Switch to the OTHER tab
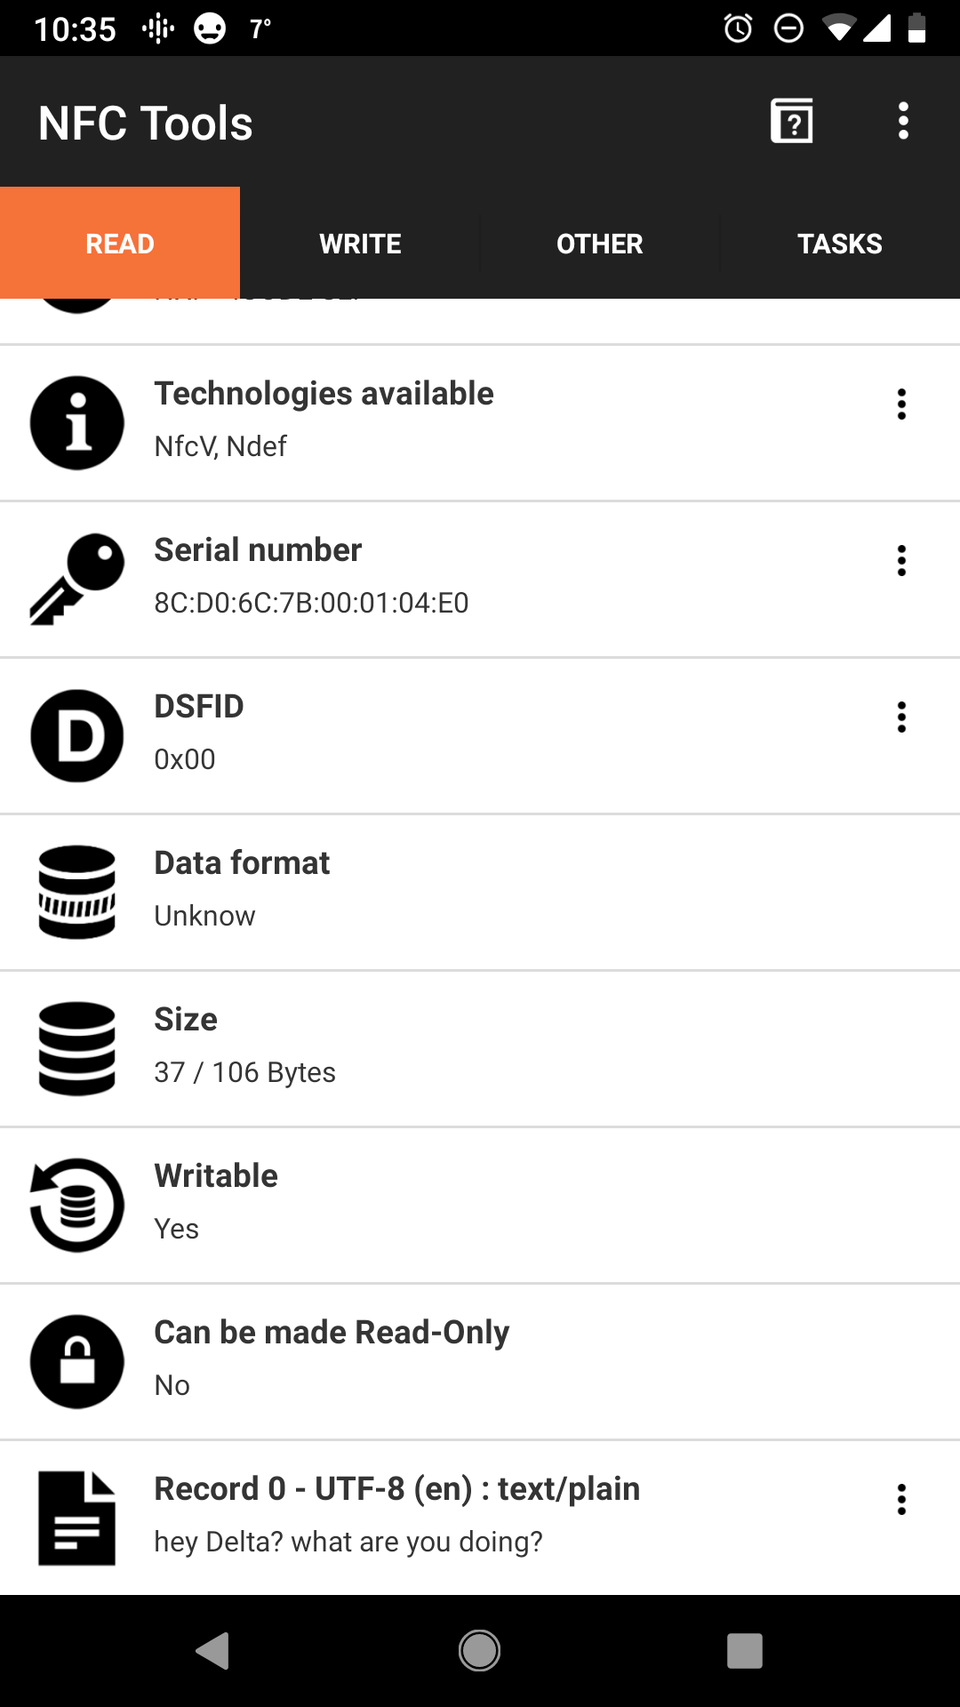 (x=600, y=244)
